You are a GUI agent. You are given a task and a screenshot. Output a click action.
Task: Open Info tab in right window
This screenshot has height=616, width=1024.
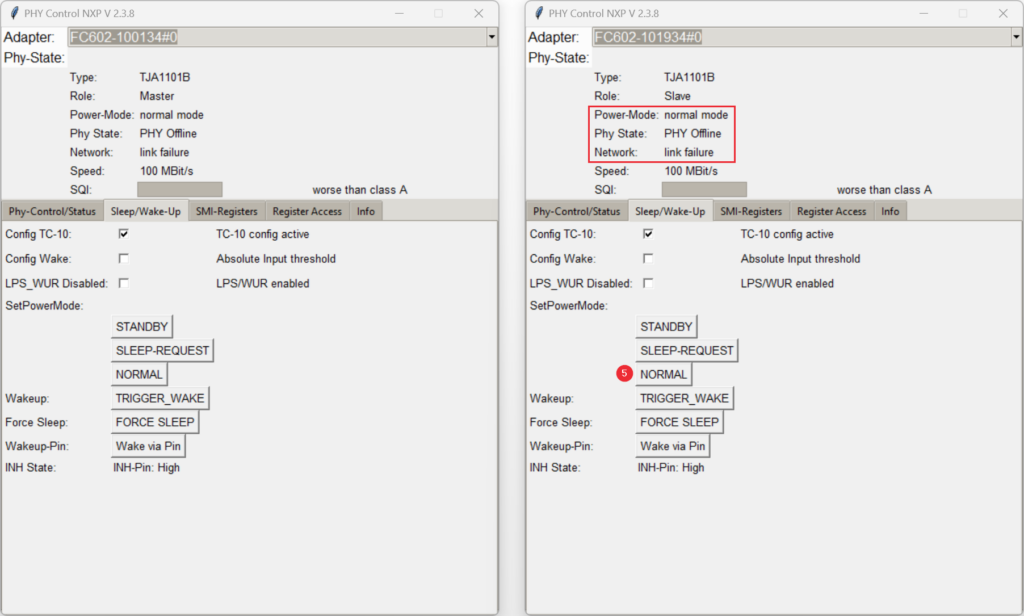(x=890, y=211)
